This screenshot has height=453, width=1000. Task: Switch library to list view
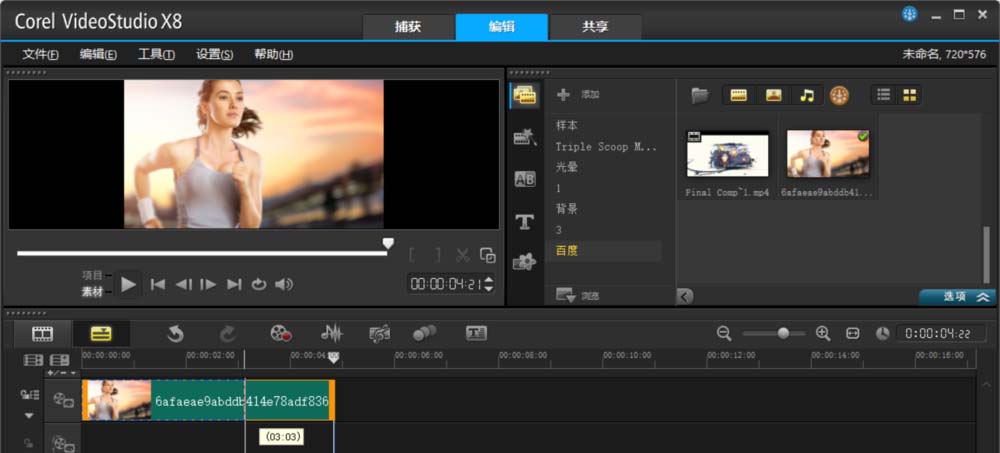883,96
